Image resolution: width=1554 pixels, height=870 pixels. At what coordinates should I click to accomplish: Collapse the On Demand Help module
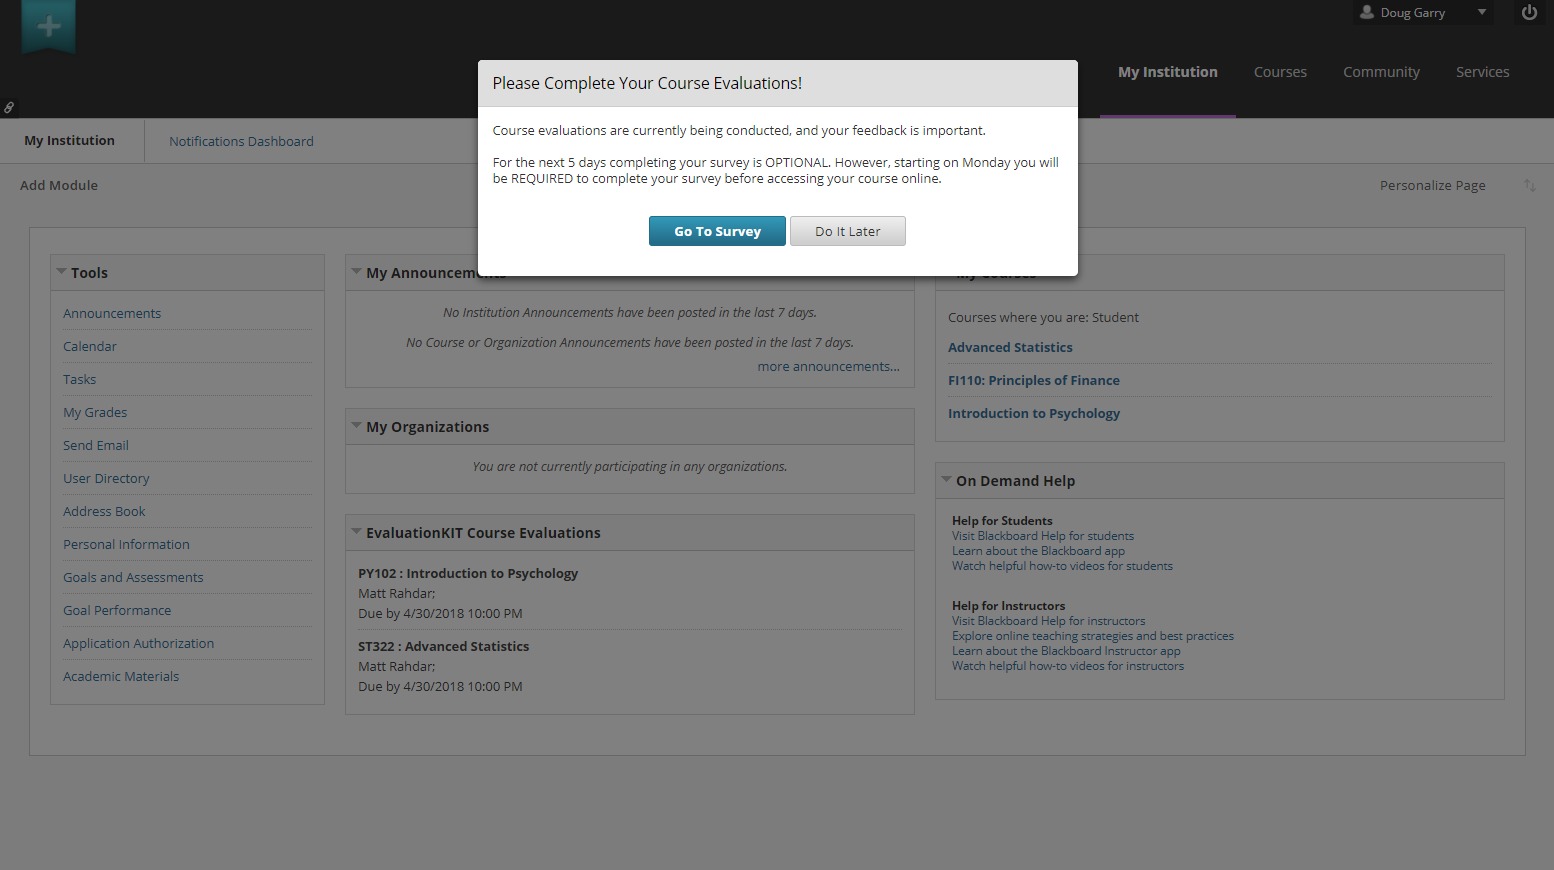pyautogui.click(x=946, y=480)
